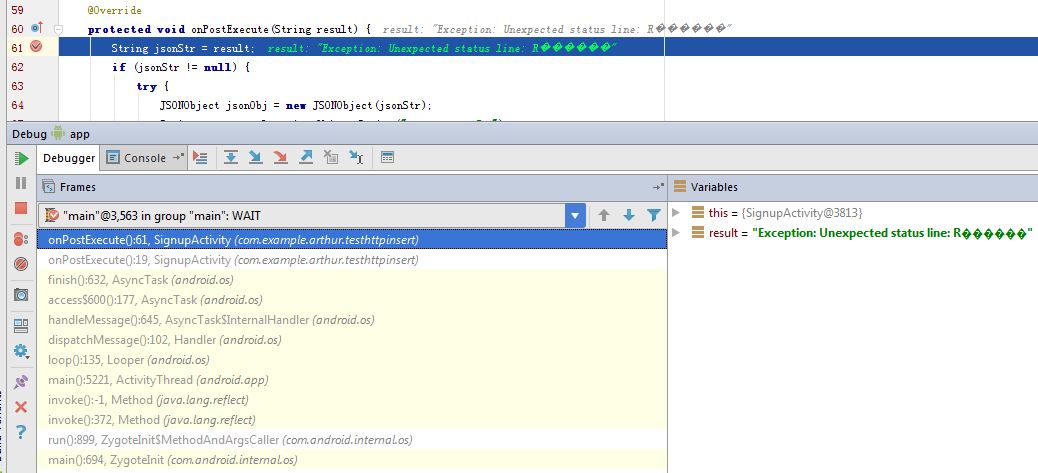Stop the debug session red square
Image resolution: width=1038 pixels, height=473 pixels.
point(21,208)
